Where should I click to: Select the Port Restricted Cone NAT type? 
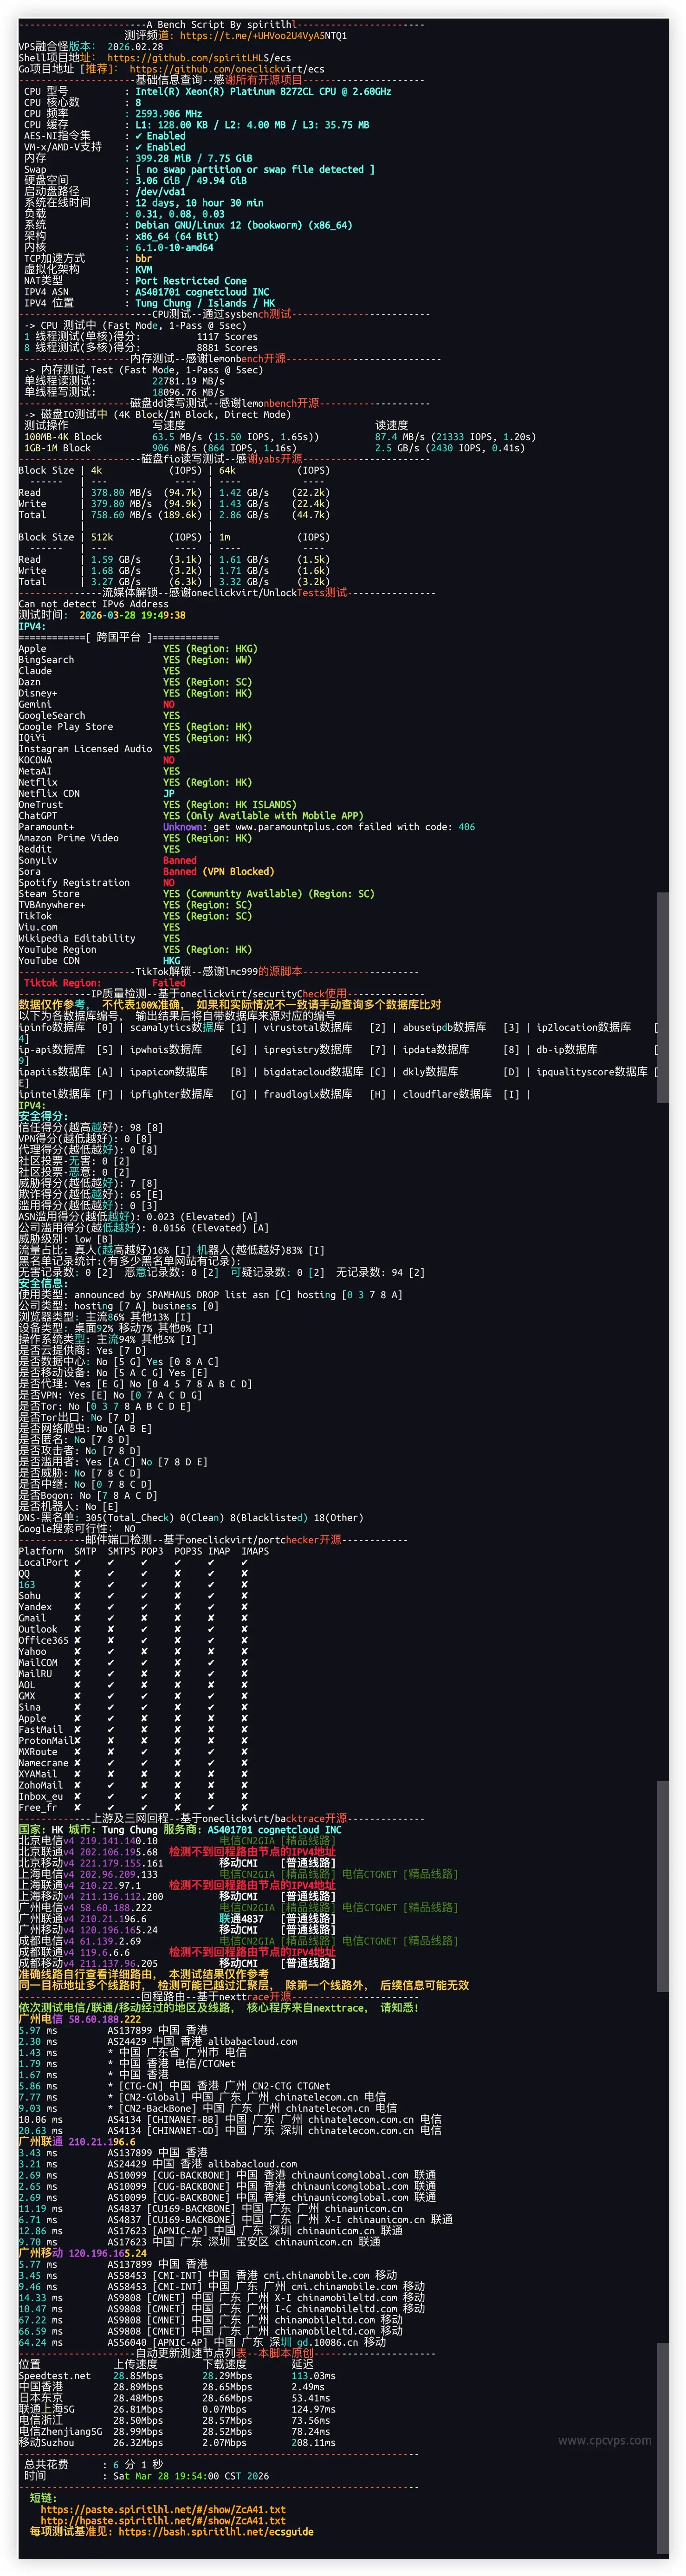tap(191, 281)
